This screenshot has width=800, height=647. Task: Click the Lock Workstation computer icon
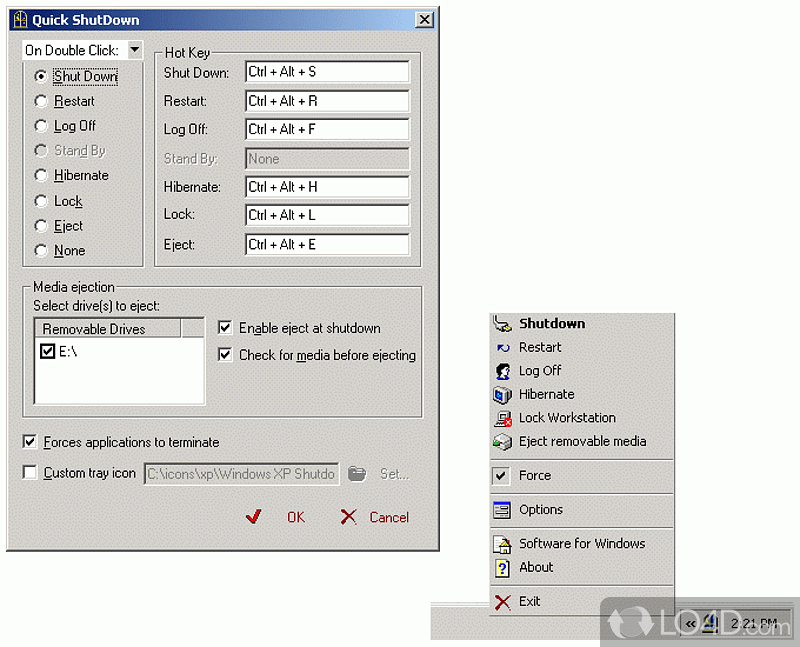tap(503, 418)
